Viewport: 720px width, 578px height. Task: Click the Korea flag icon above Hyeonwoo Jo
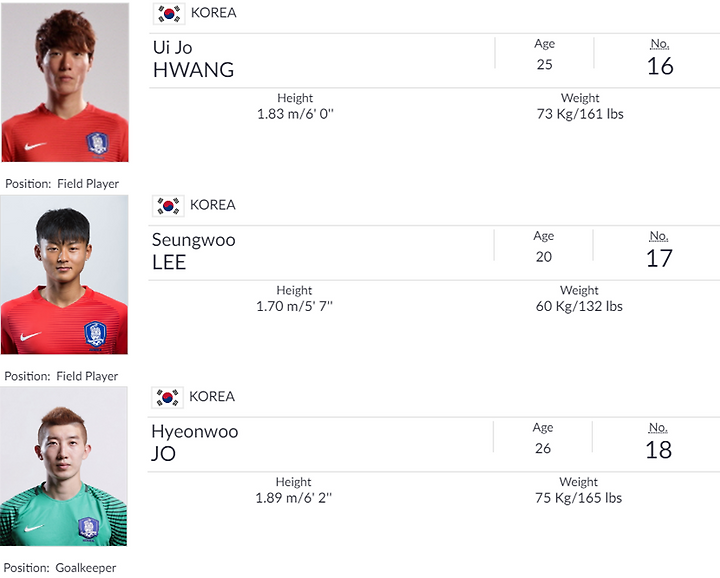[167, 397]
